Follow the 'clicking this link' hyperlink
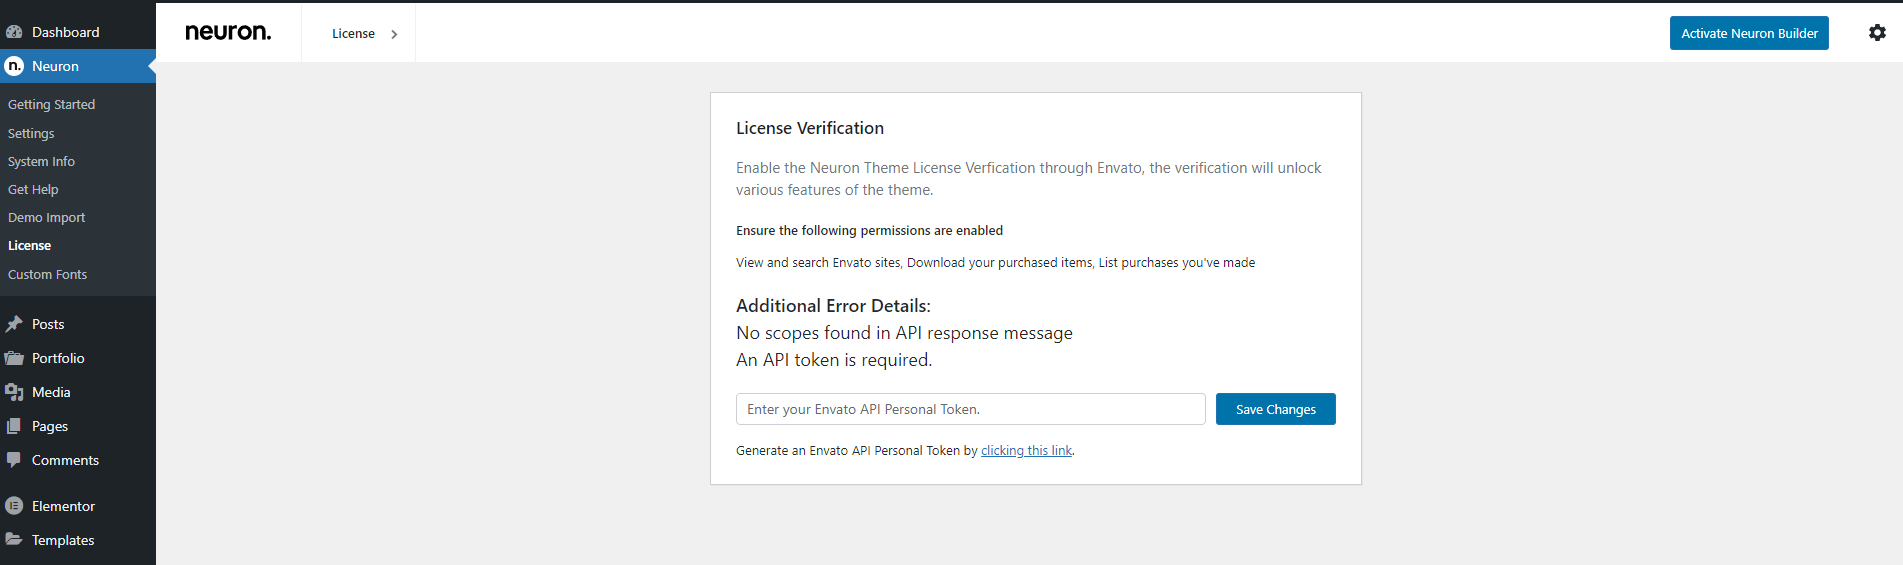This screenshot has width=1903, height=565. 1026,451
